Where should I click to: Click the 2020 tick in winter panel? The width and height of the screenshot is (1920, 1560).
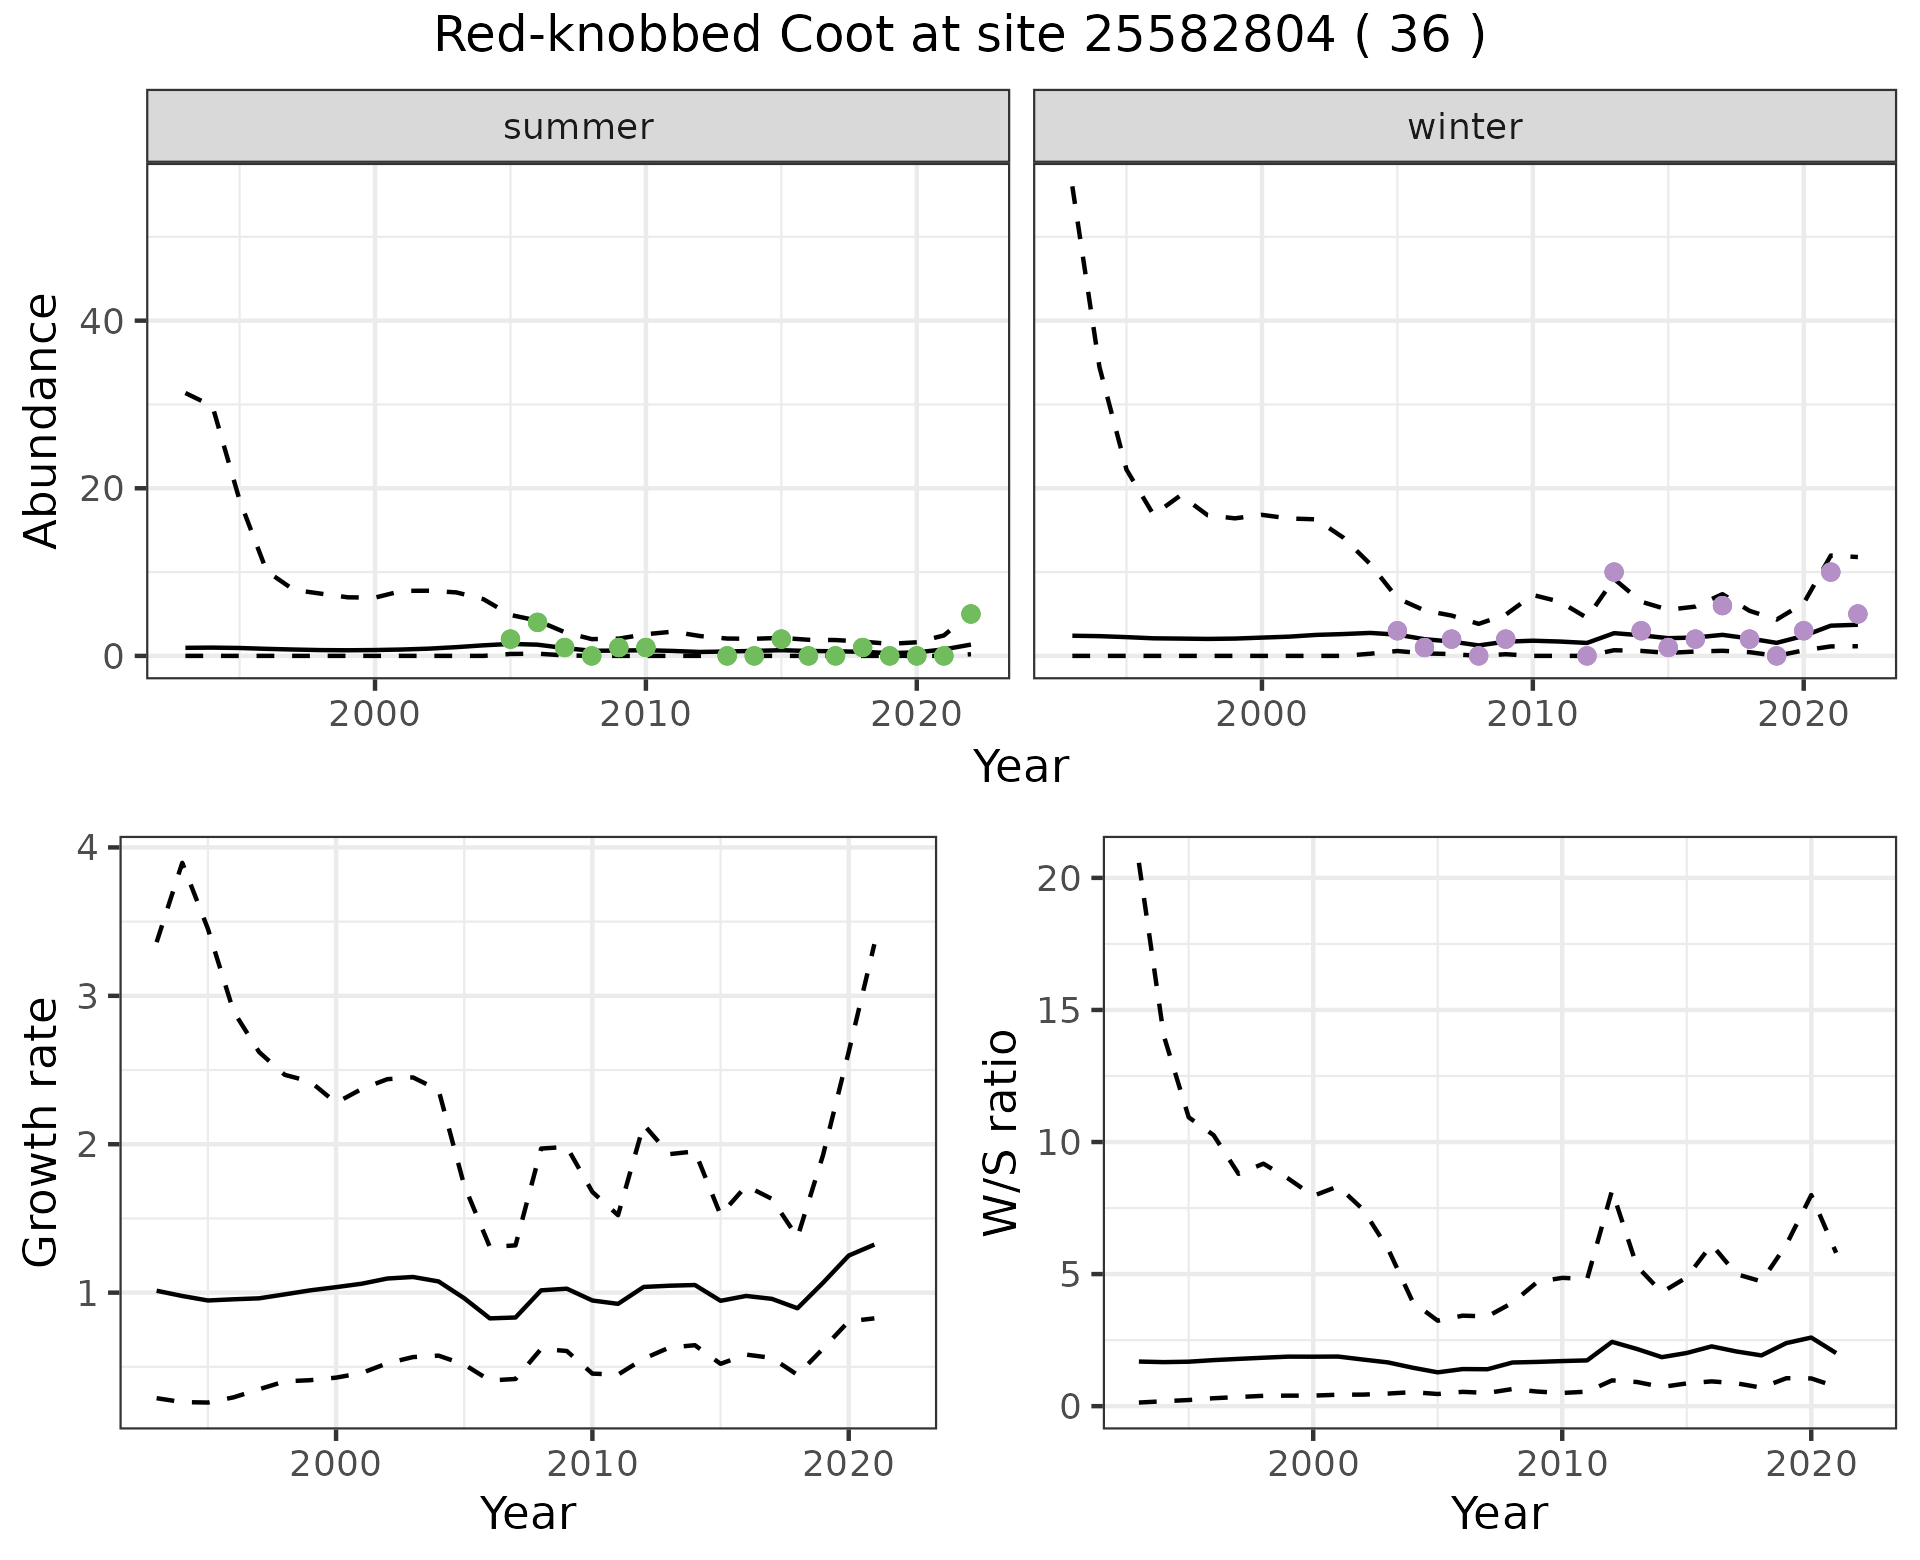(x=1802, y=714)
